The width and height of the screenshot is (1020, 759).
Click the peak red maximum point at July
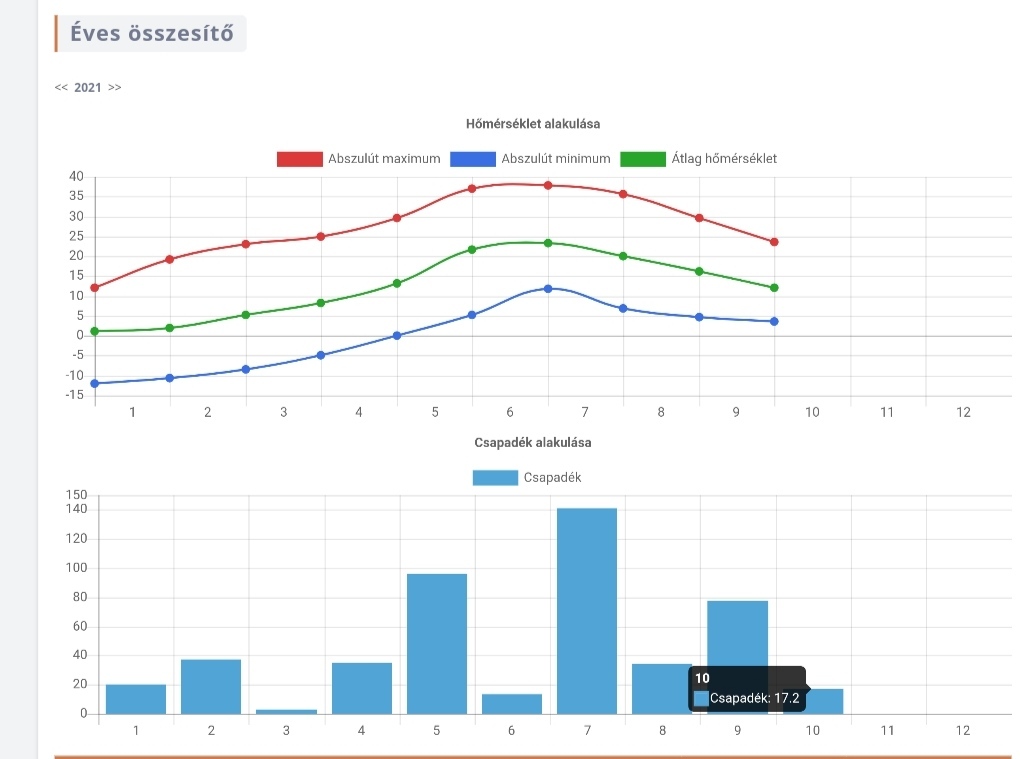(x=548, y=185)
